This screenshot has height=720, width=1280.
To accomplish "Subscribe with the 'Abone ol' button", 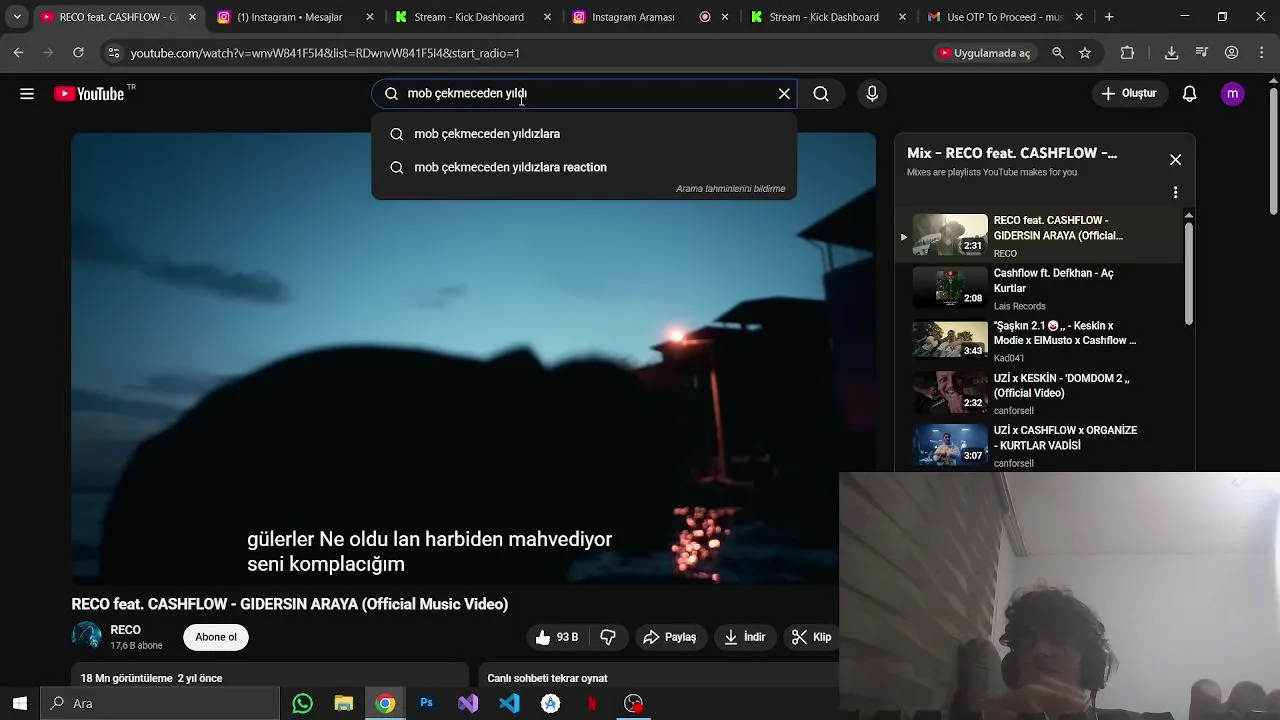I will click(216, 637).
